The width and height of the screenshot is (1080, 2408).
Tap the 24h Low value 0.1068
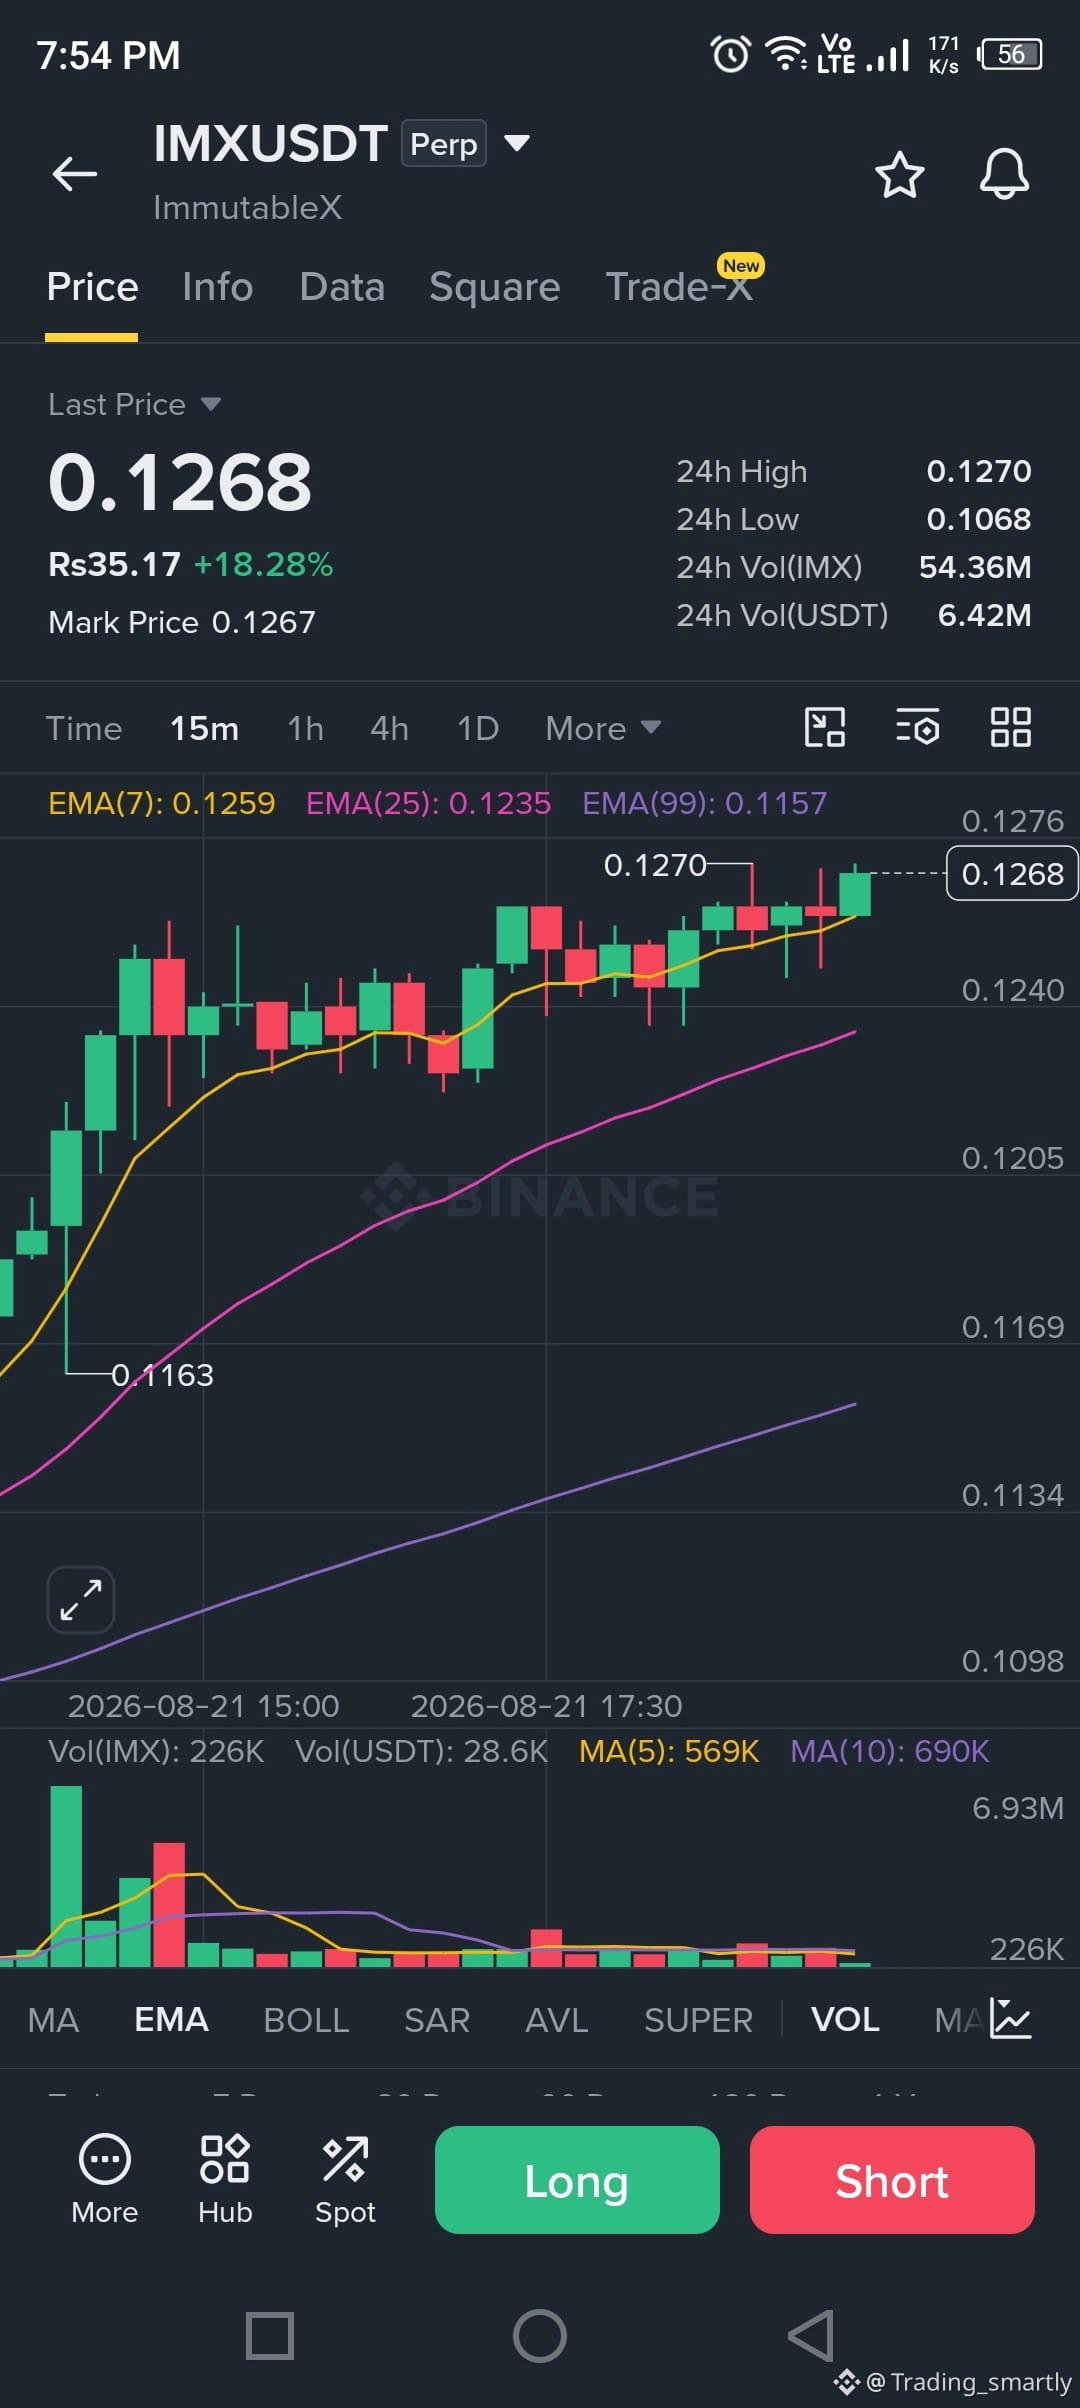coord(979,519)
